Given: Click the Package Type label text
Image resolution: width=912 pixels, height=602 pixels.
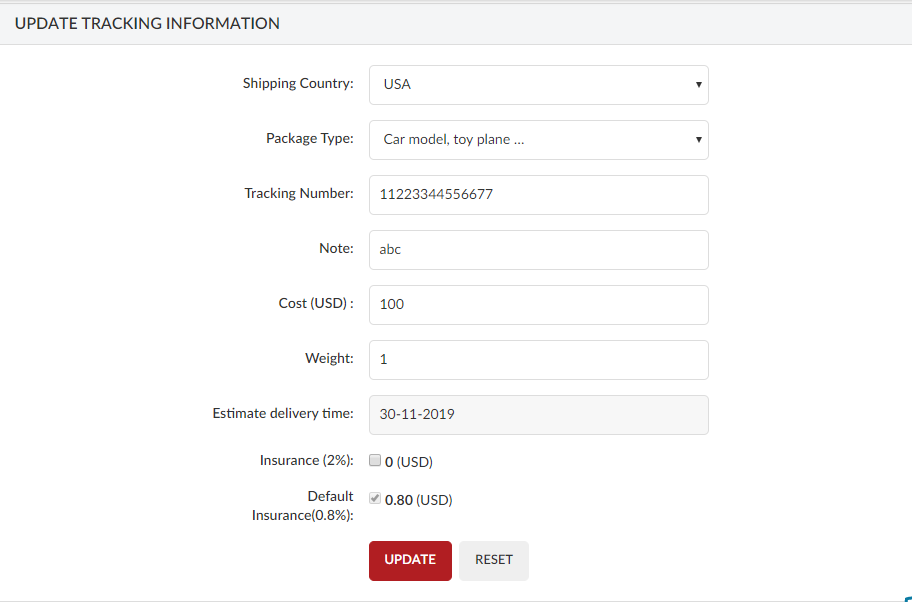Looking at the screenshot, I should pos(309,138).
